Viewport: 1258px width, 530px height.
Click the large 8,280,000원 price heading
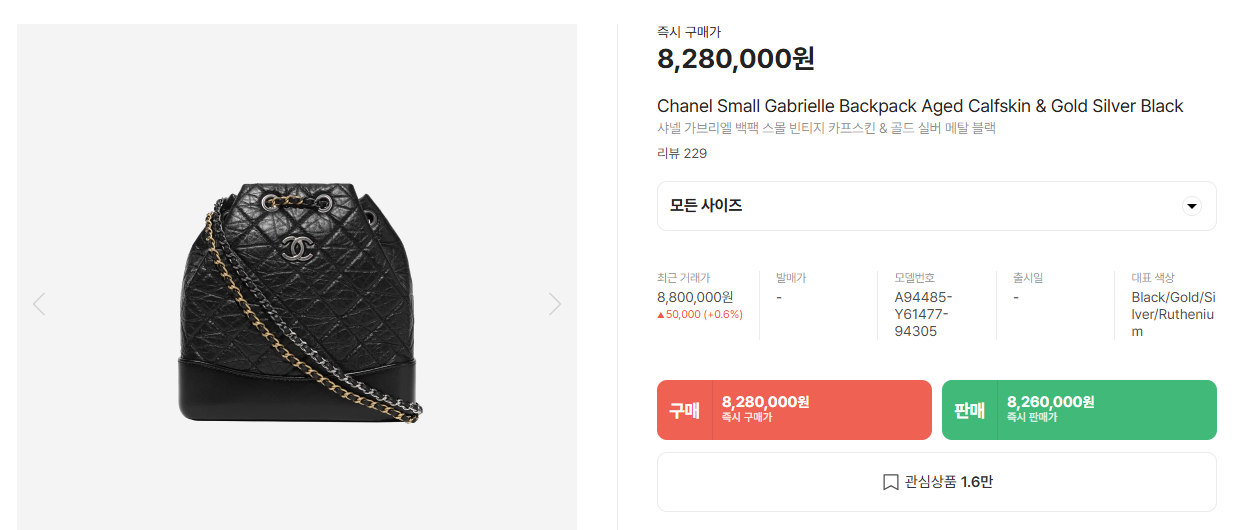[x=735, y=59]
